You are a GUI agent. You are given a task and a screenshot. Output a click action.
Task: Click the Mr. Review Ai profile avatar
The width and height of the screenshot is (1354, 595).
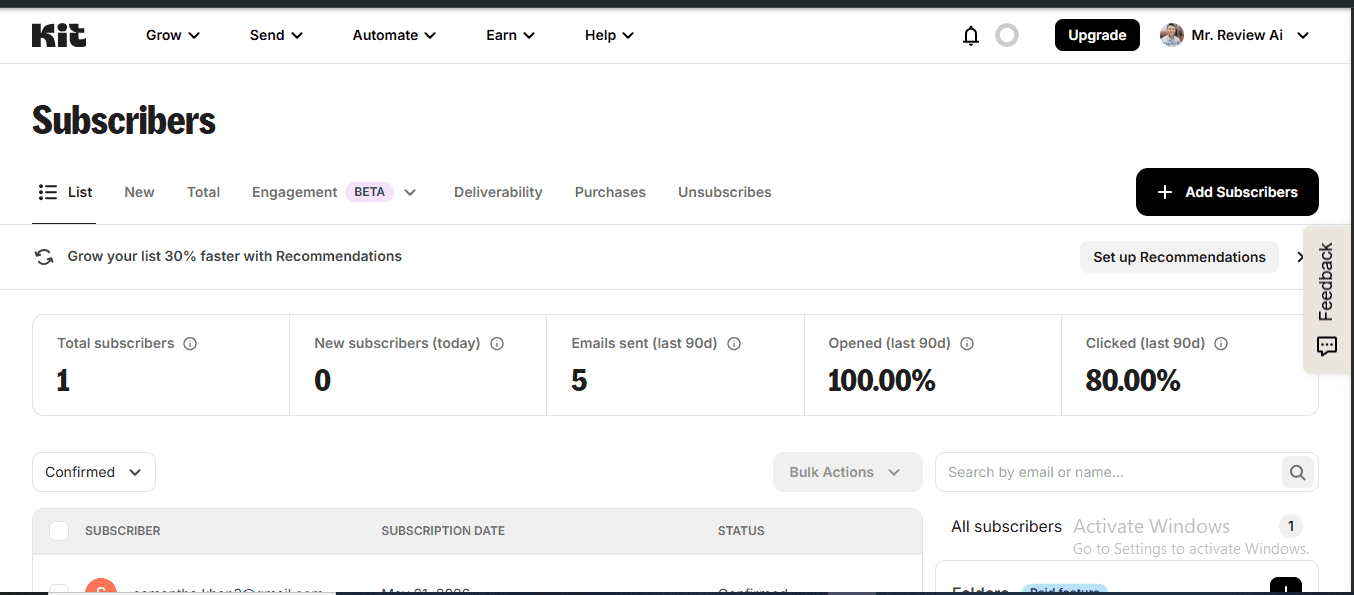1171,35
